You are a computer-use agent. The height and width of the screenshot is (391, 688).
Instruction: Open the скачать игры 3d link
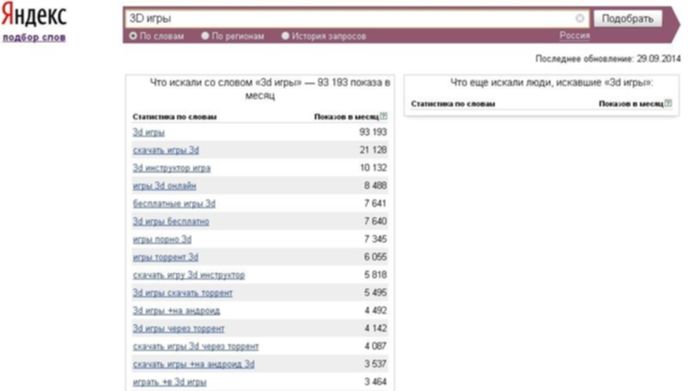coord(166,150)
